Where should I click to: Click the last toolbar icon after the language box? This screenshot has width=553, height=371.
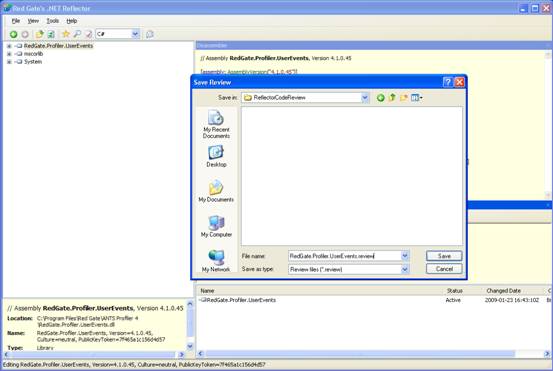click(x=150, y=34)
